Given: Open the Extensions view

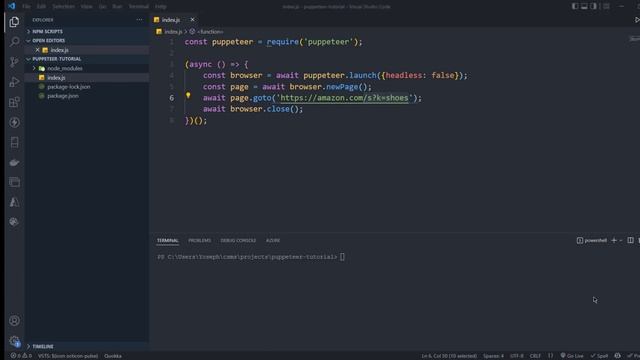Looking at the screenshot, I should (x=14, y=102).
